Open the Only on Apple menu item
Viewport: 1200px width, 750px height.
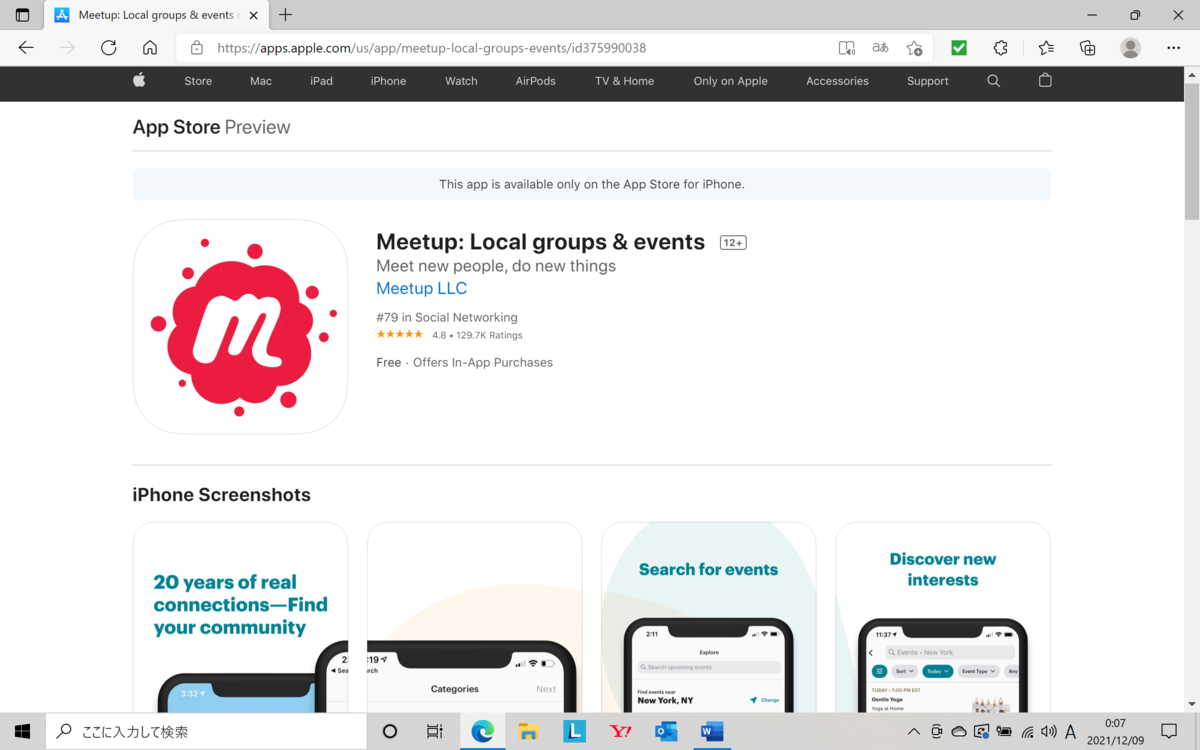[730, 81]
